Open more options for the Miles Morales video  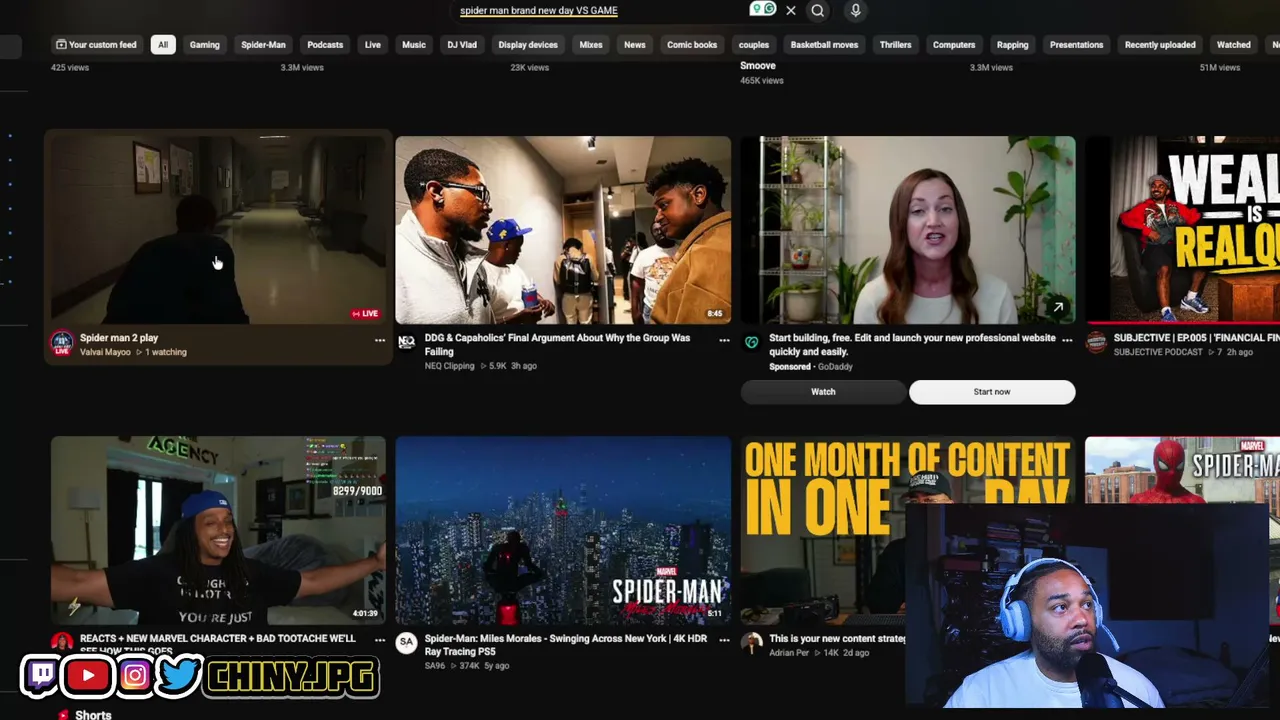[724, 640]
